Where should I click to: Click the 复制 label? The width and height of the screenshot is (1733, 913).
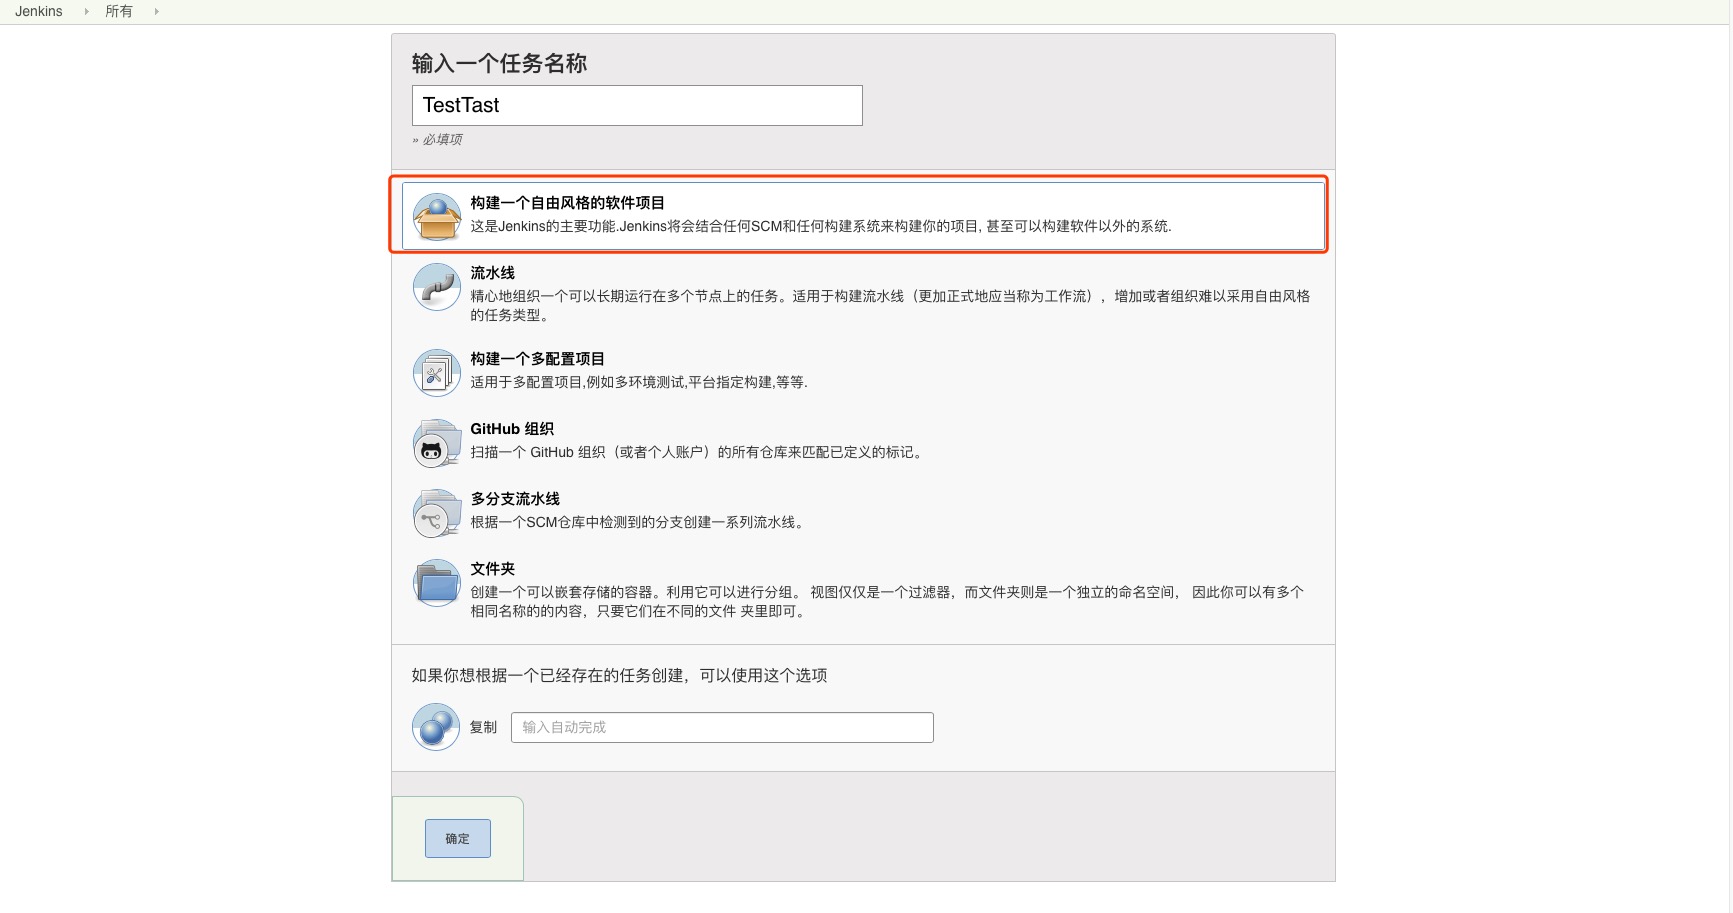(x=483, y=727)
